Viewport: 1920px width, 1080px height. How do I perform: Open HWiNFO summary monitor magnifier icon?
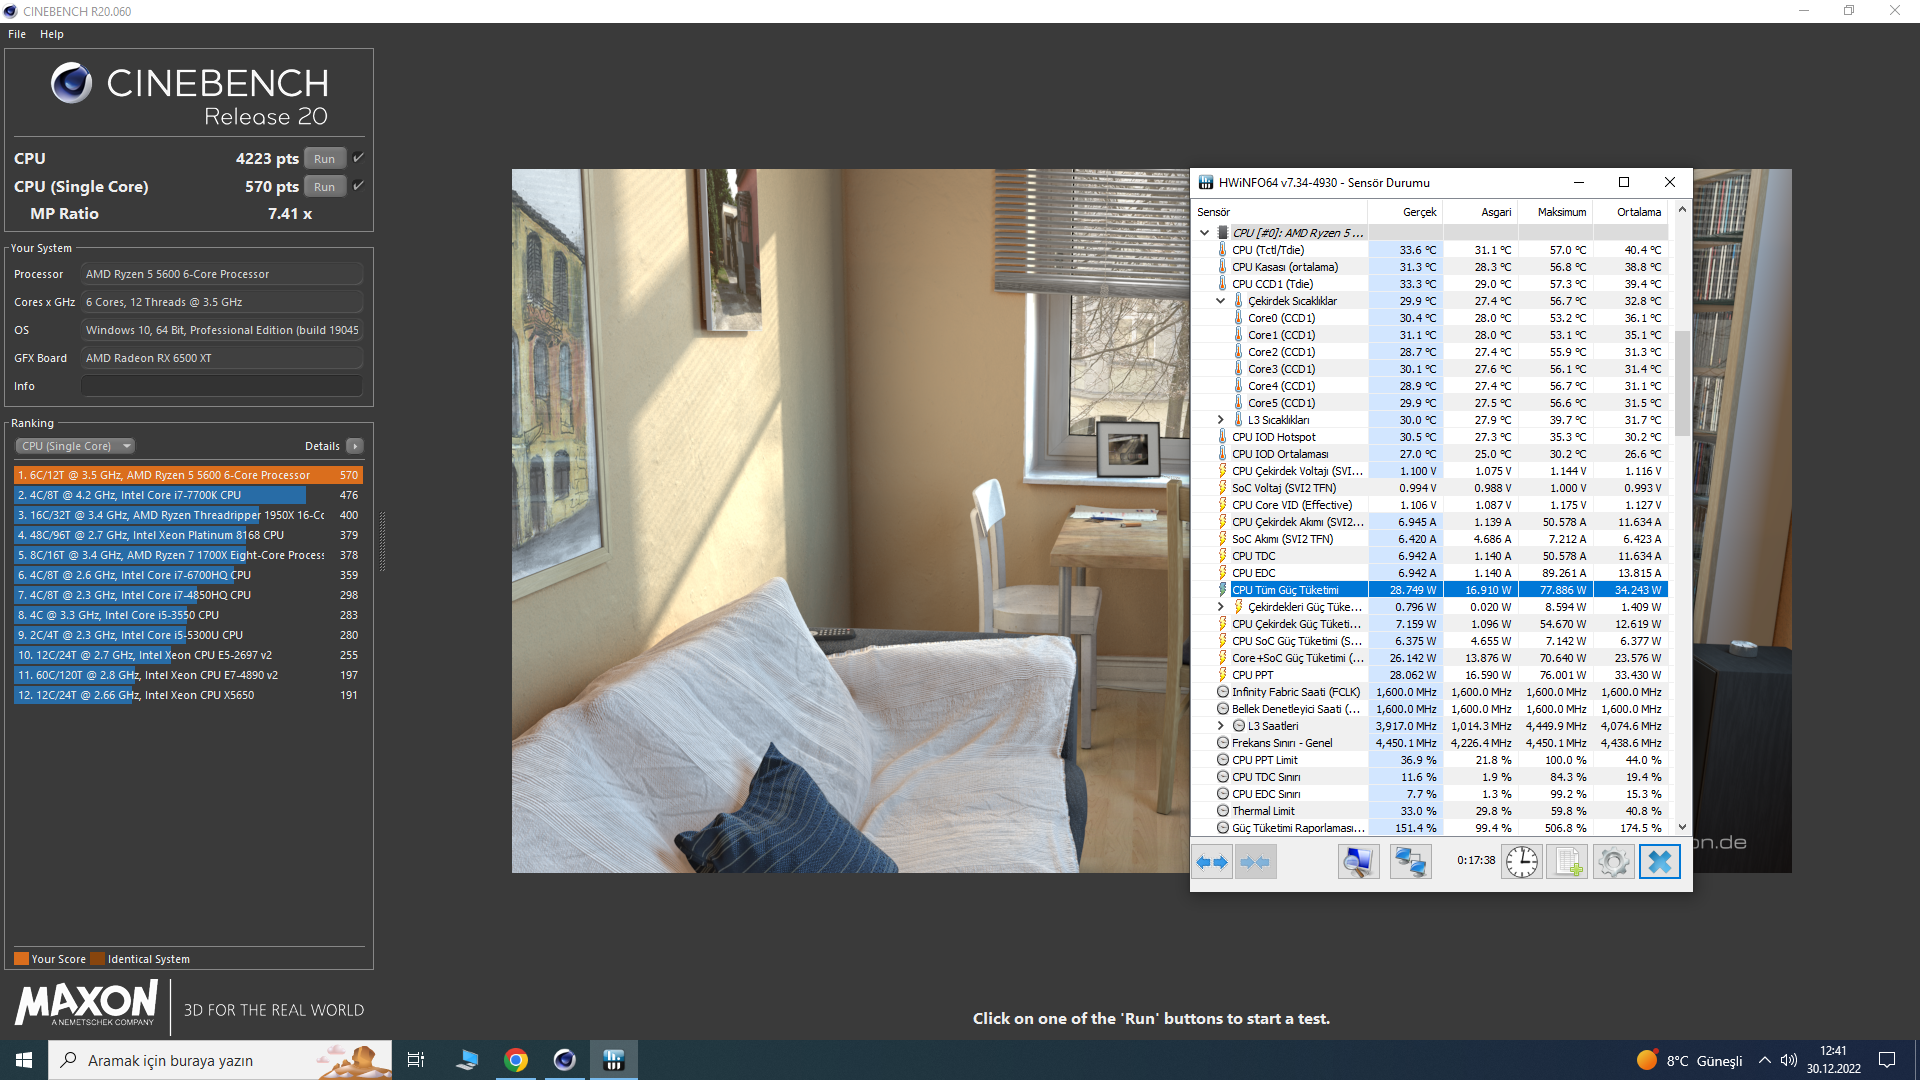1358,862
